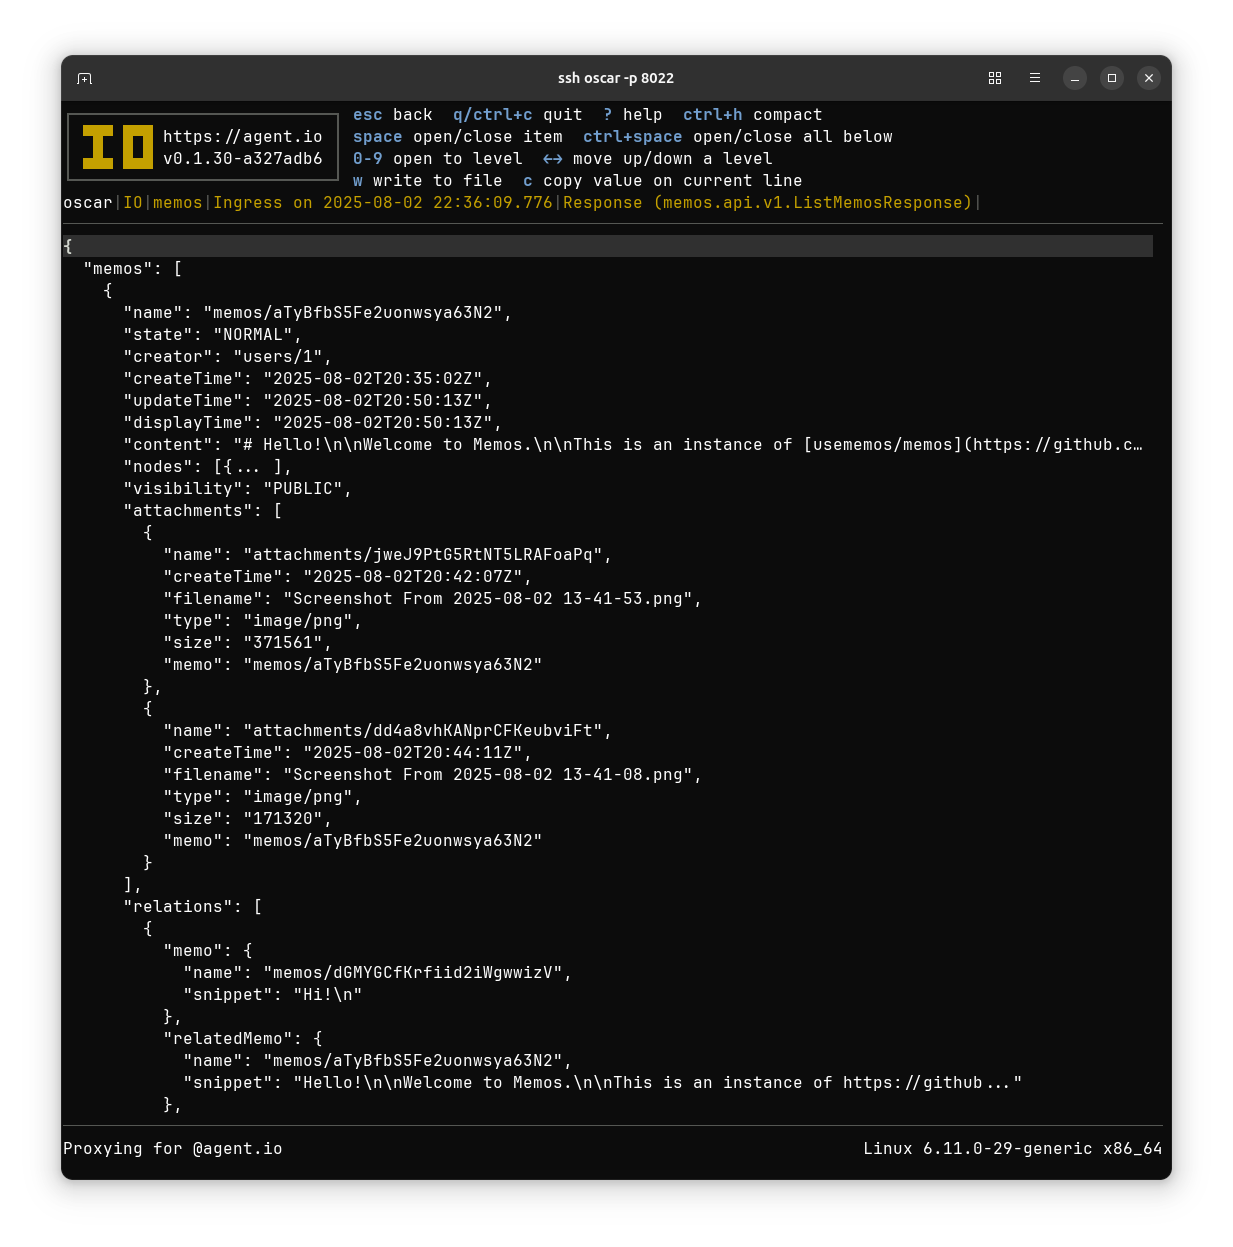Select the Response ListMemosResponse breadcrumb segment

[x=768, y=203]
